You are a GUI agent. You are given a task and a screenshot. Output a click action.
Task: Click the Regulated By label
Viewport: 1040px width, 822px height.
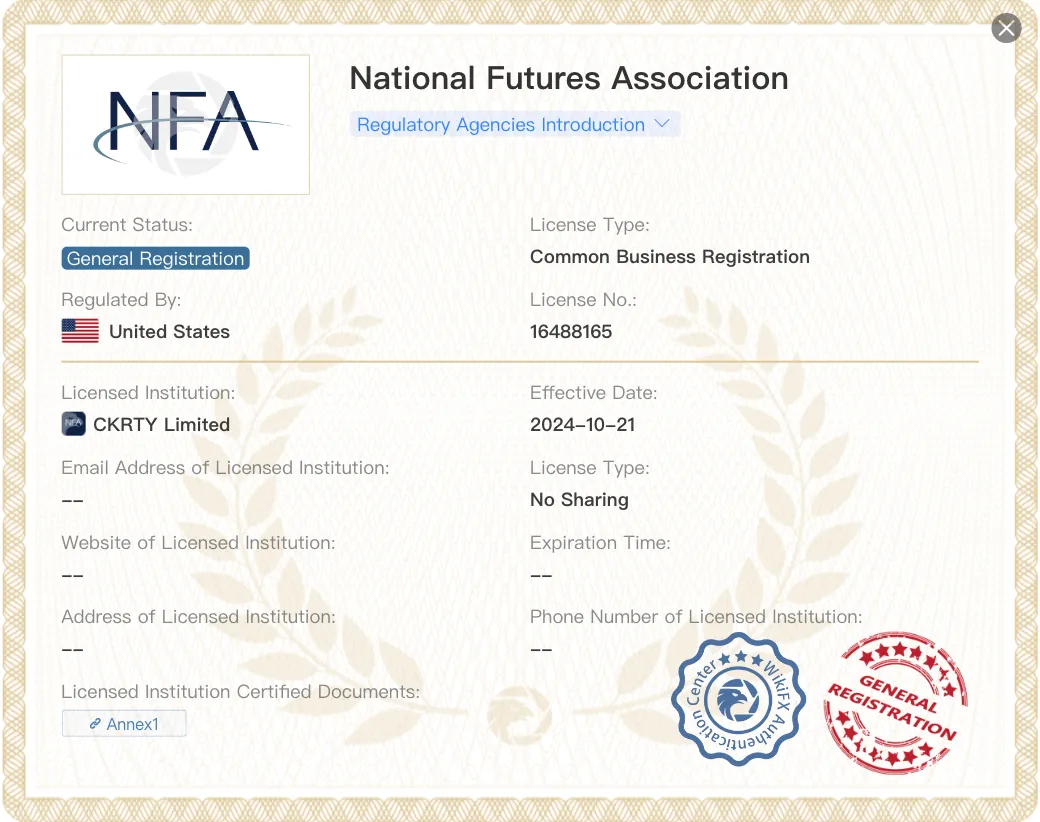tap(121, 300)
